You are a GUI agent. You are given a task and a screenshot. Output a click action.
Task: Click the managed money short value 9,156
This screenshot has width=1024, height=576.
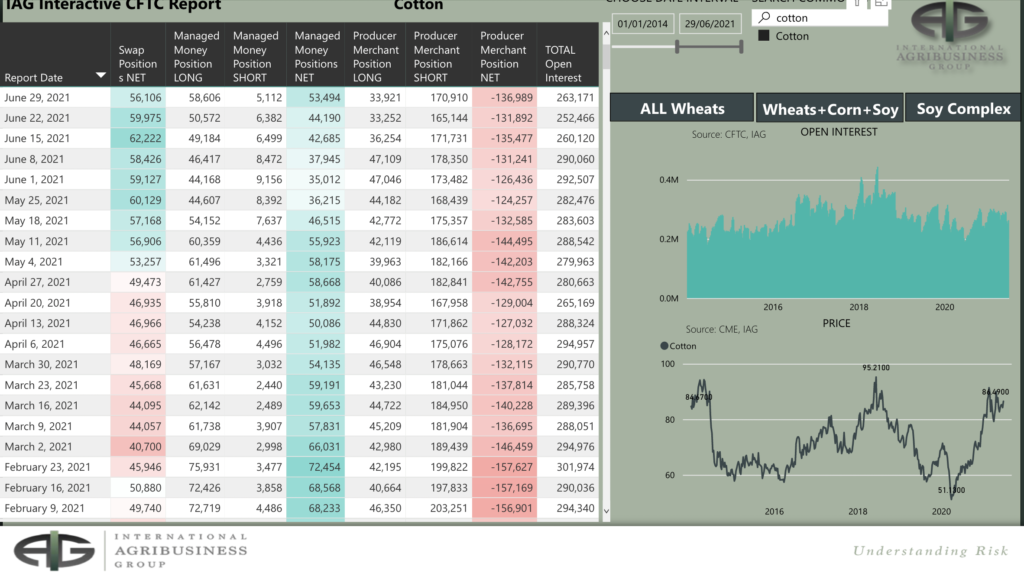(x=269, y=180)
